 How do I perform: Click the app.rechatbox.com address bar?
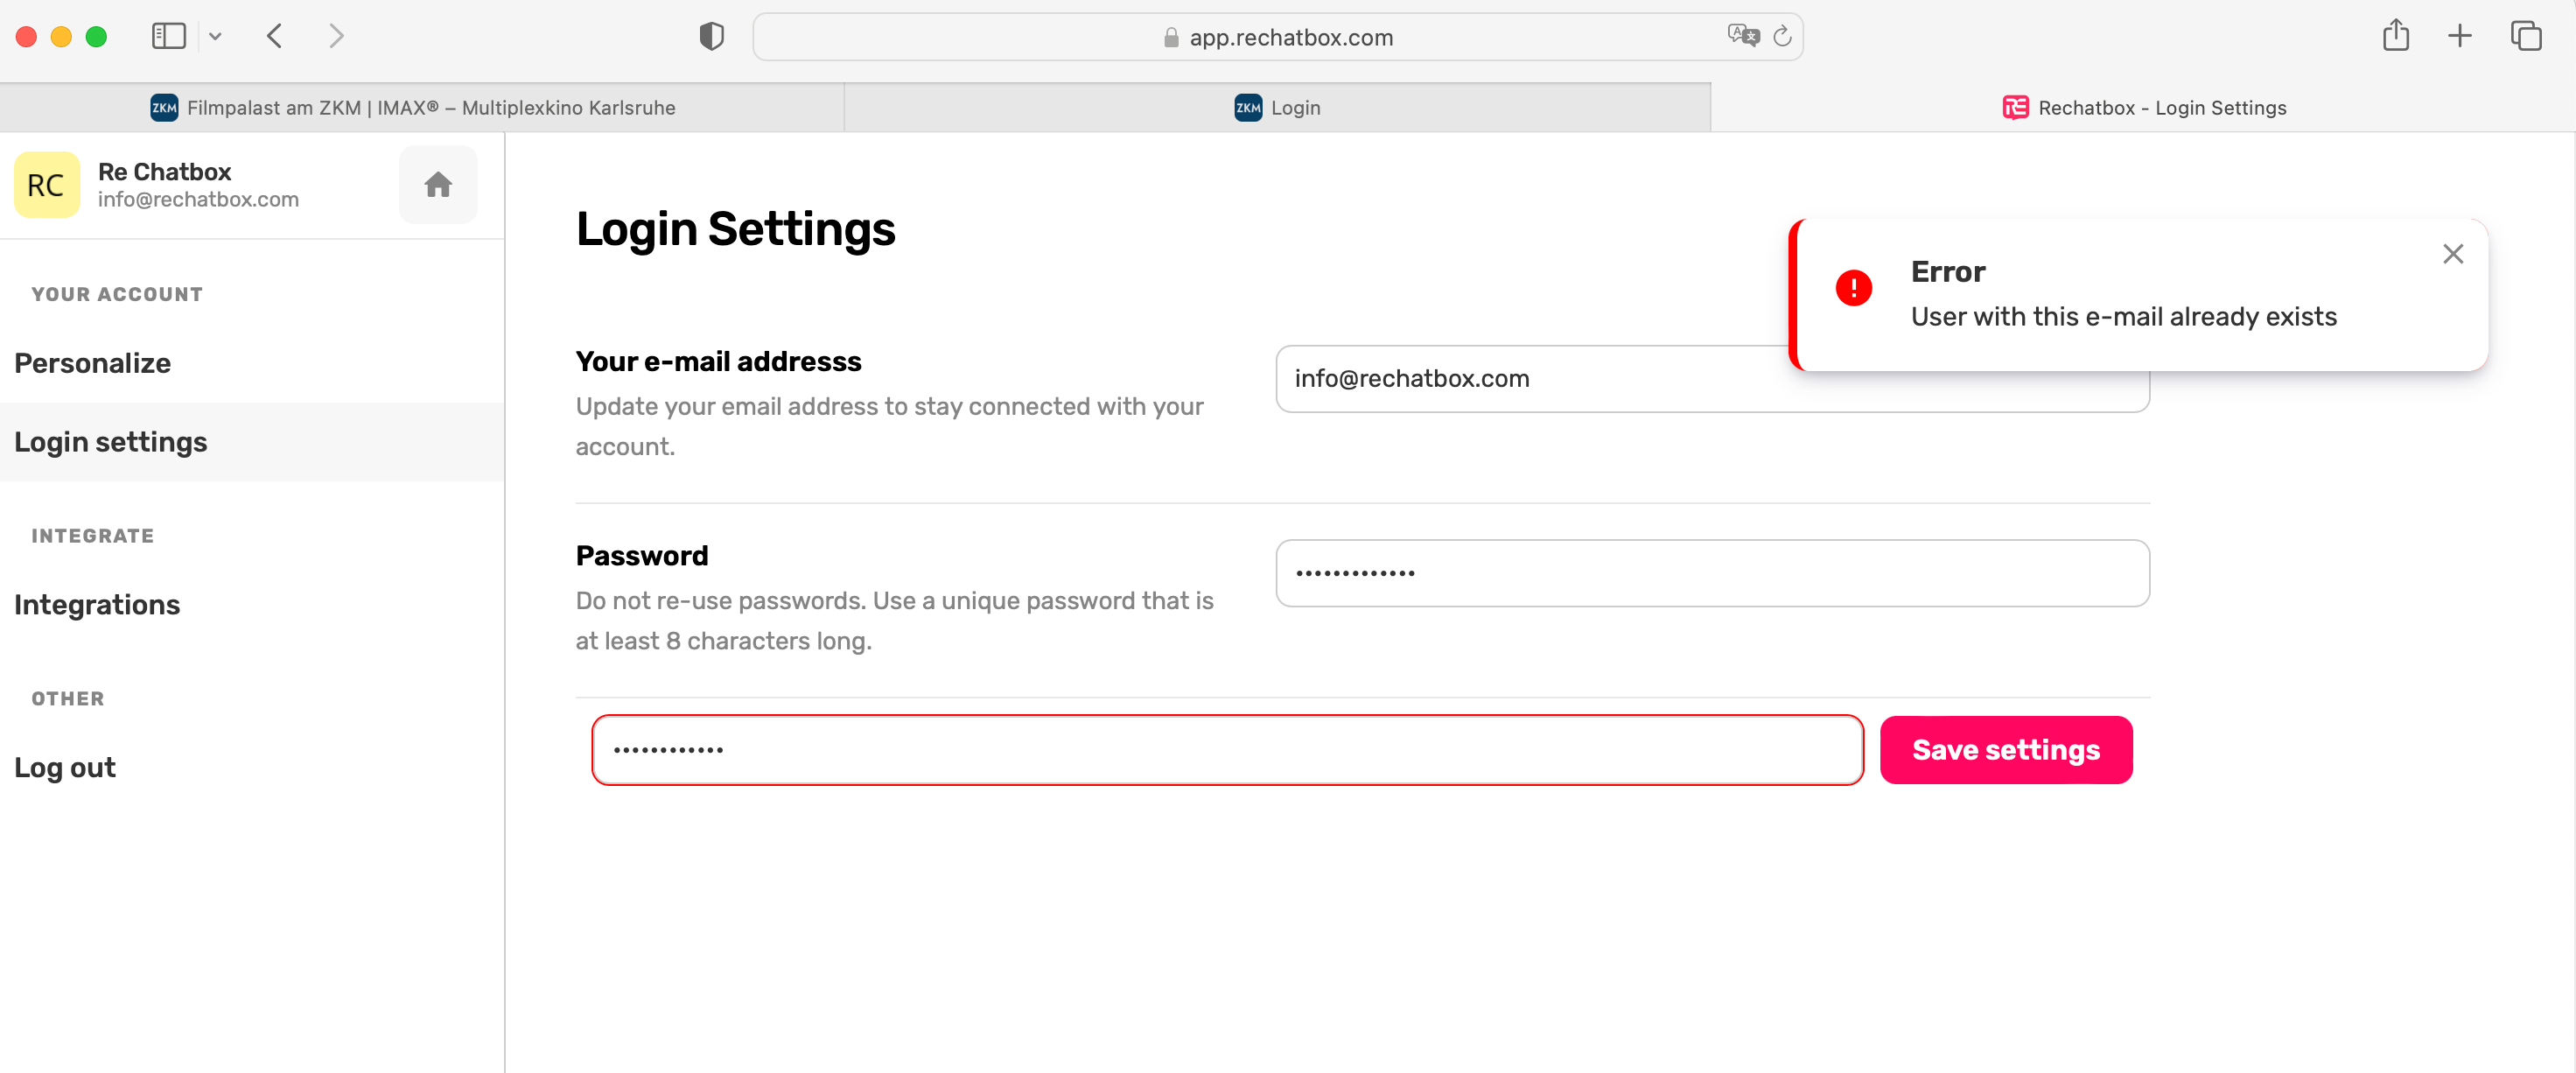(1278, 37)
